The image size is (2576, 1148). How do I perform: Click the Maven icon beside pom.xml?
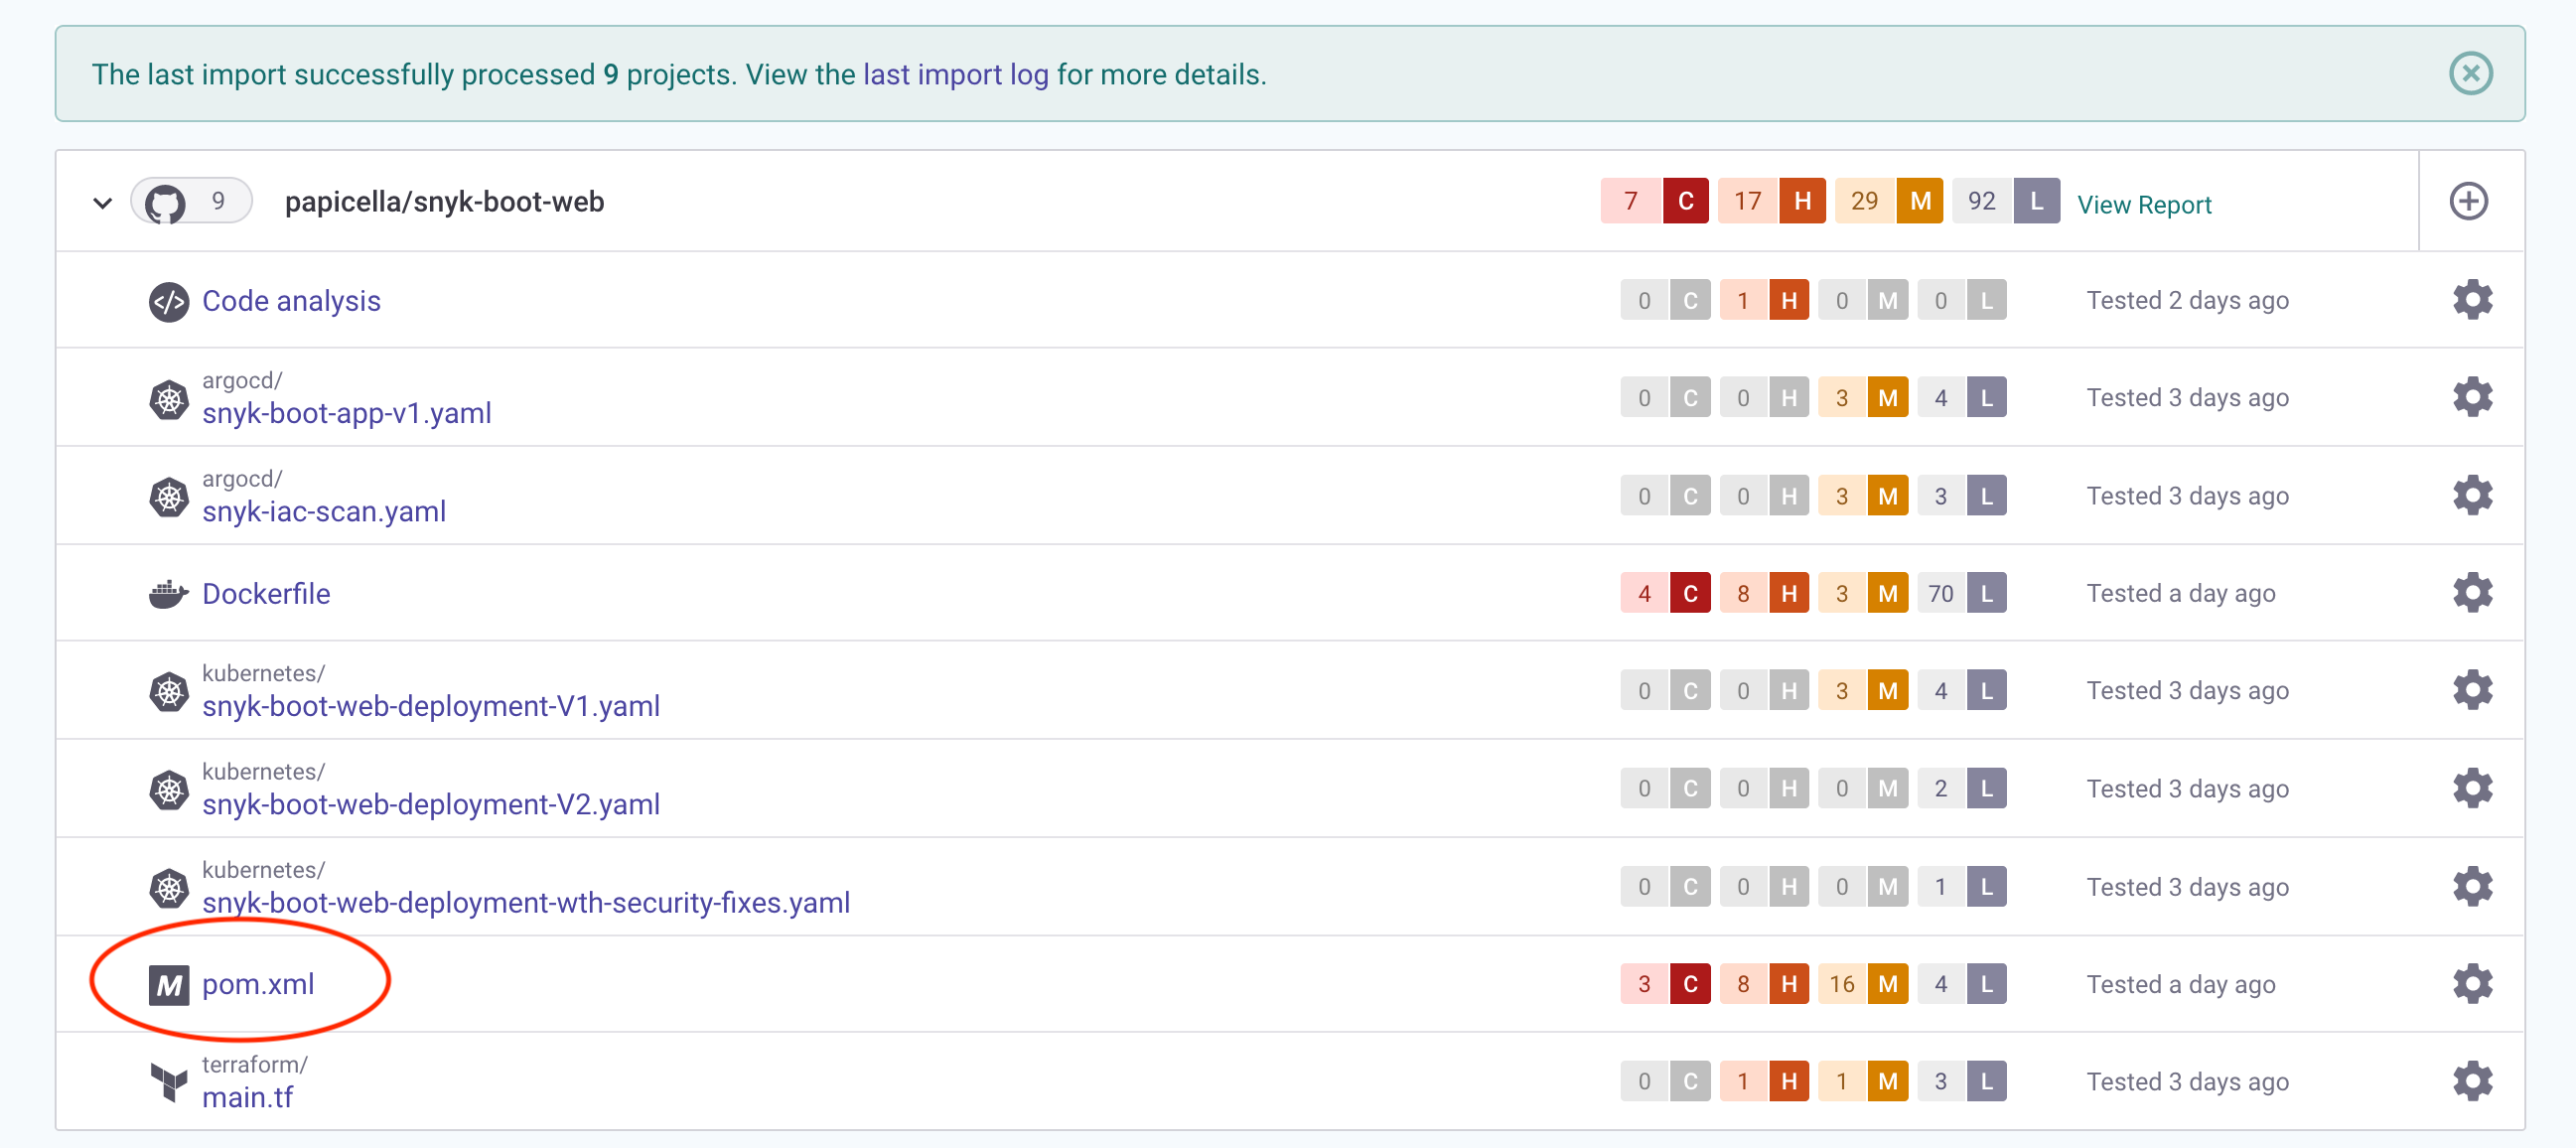[168, 985]
